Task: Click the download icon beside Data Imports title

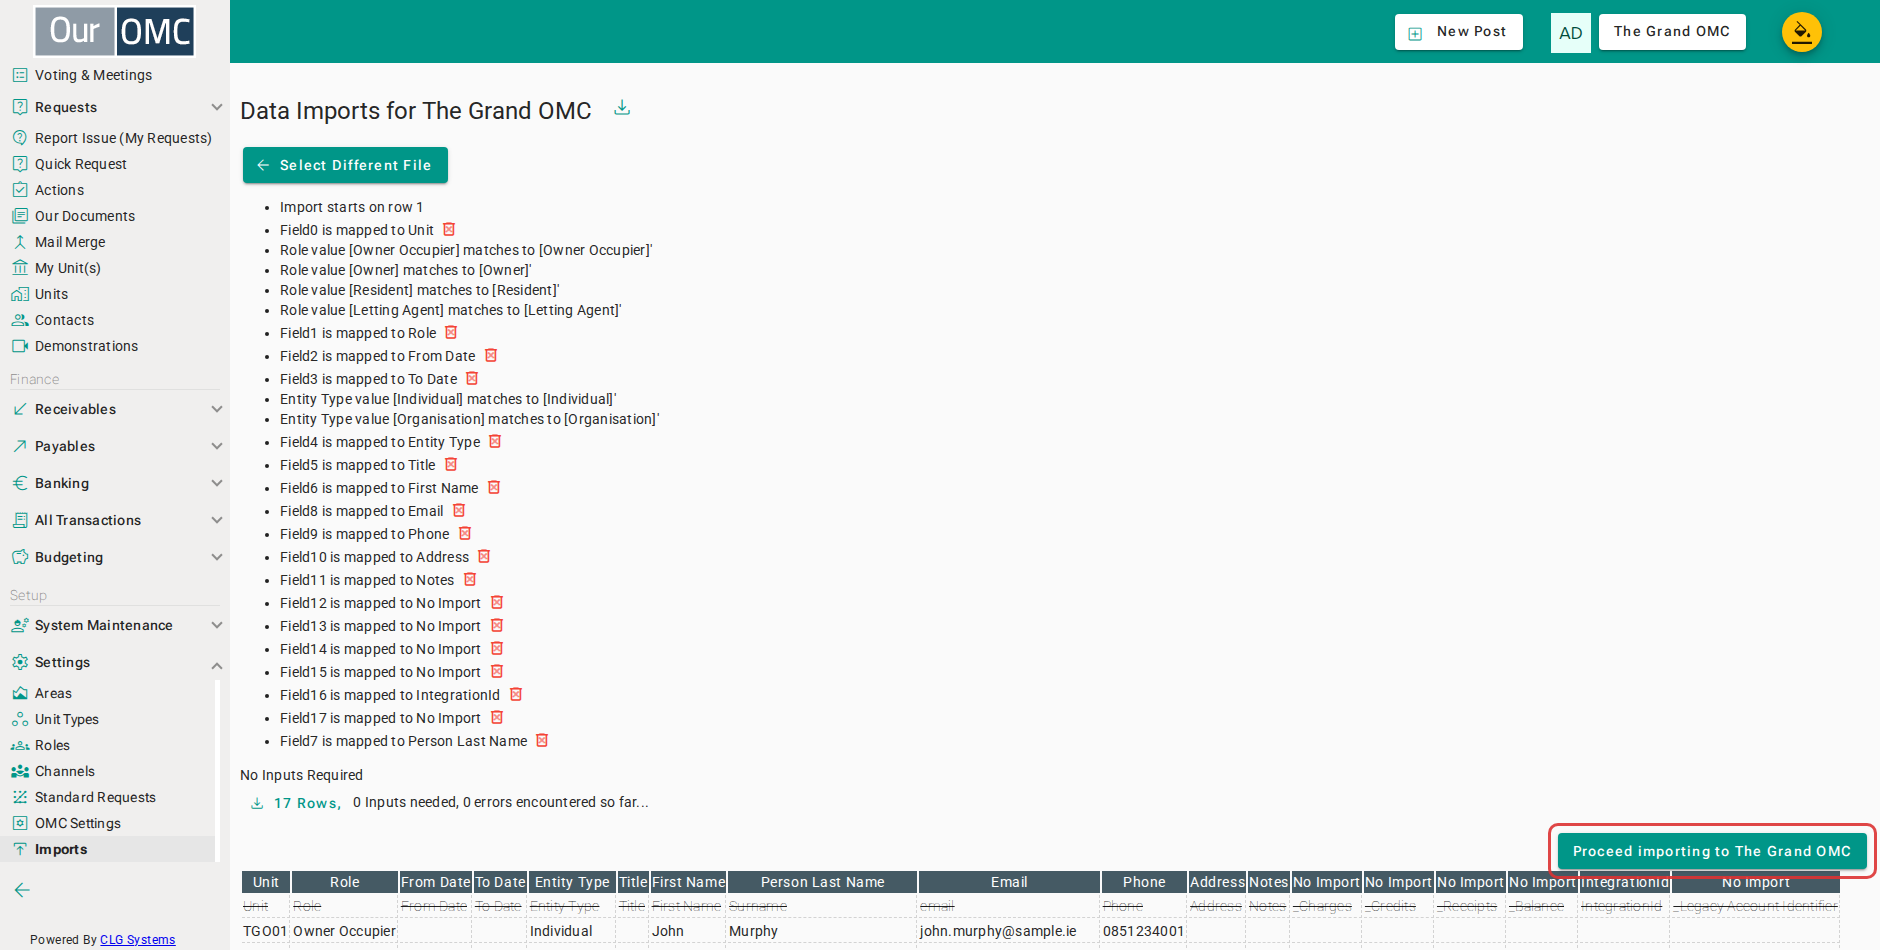Action: [622, 108]
